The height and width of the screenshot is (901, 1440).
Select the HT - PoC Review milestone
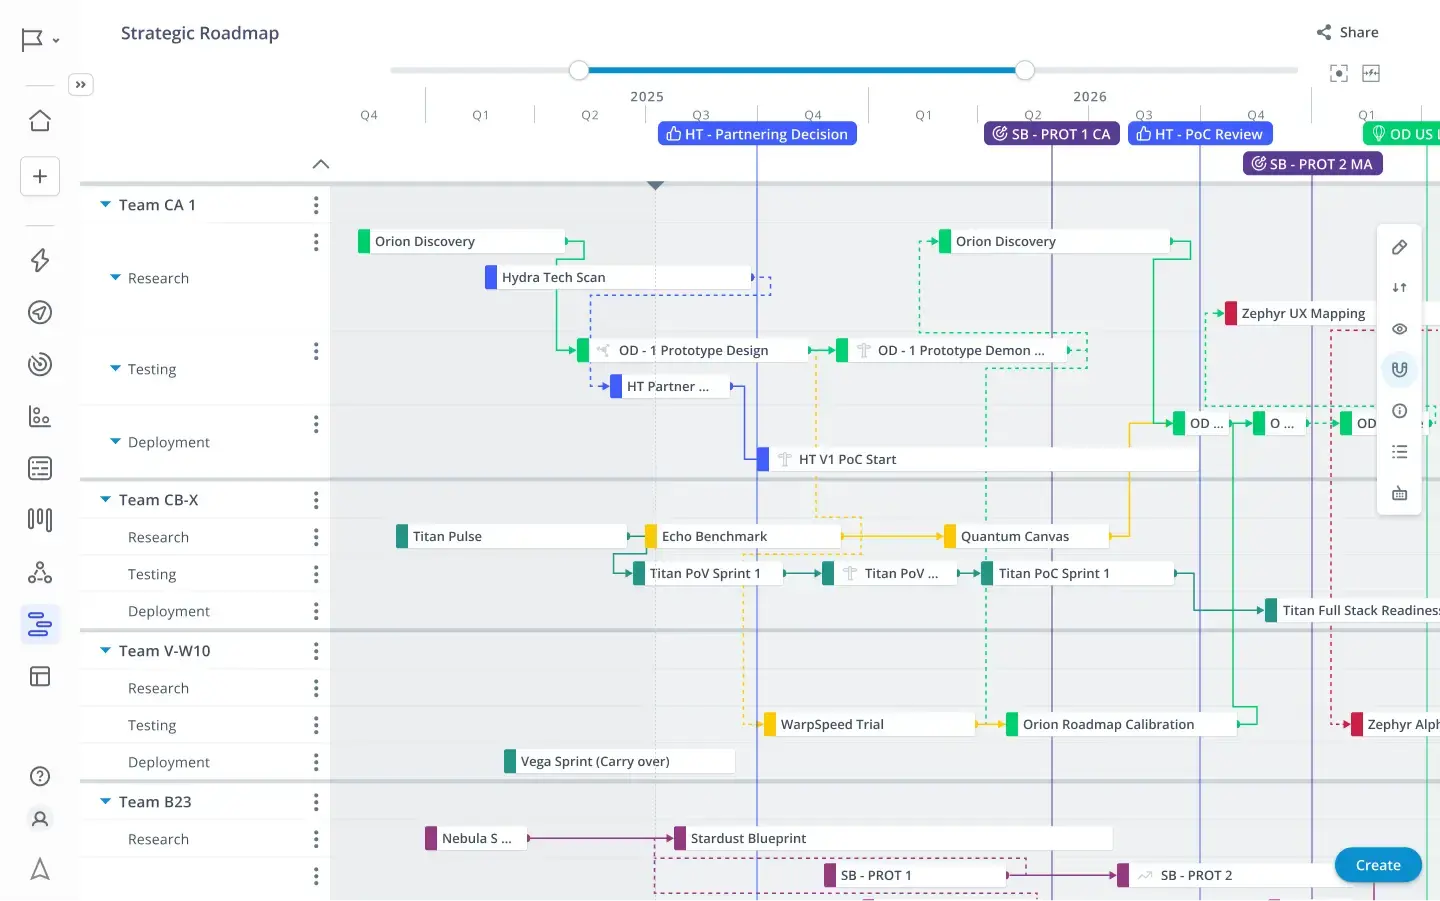click(x=1200, y=134)
